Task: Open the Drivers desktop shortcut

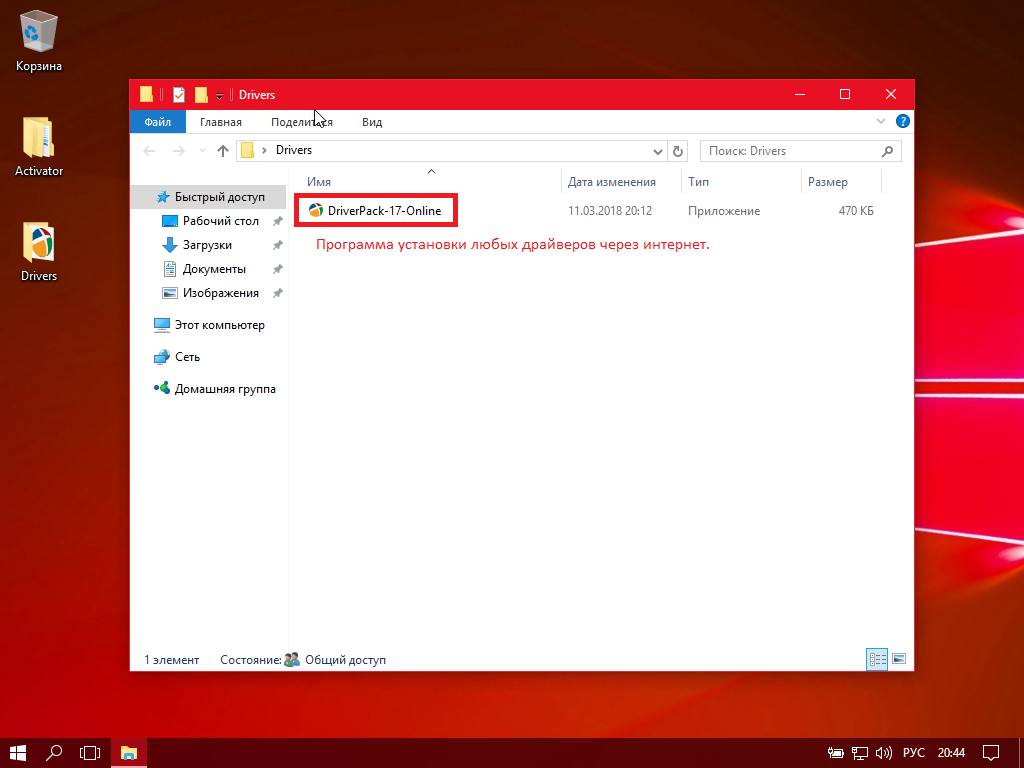Action: (x=39, y=245)
